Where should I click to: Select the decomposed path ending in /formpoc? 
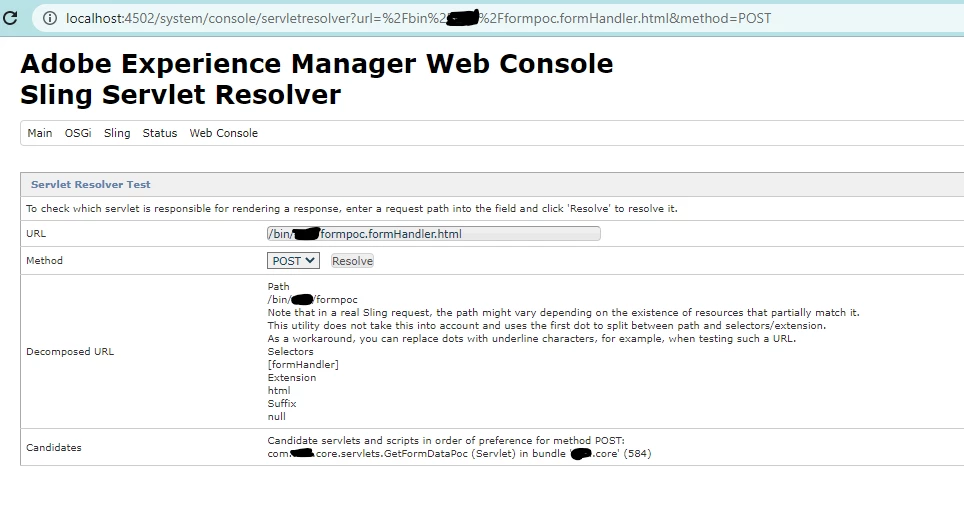coord(312,299)
